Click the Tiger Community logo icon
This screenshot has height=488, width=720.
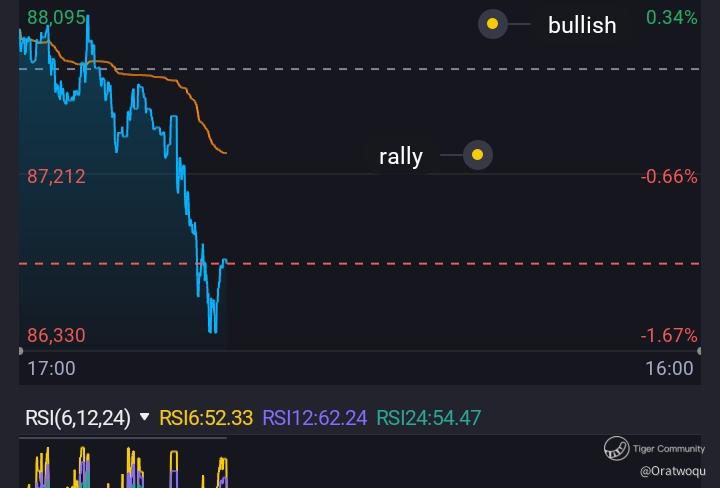[616, 449]
